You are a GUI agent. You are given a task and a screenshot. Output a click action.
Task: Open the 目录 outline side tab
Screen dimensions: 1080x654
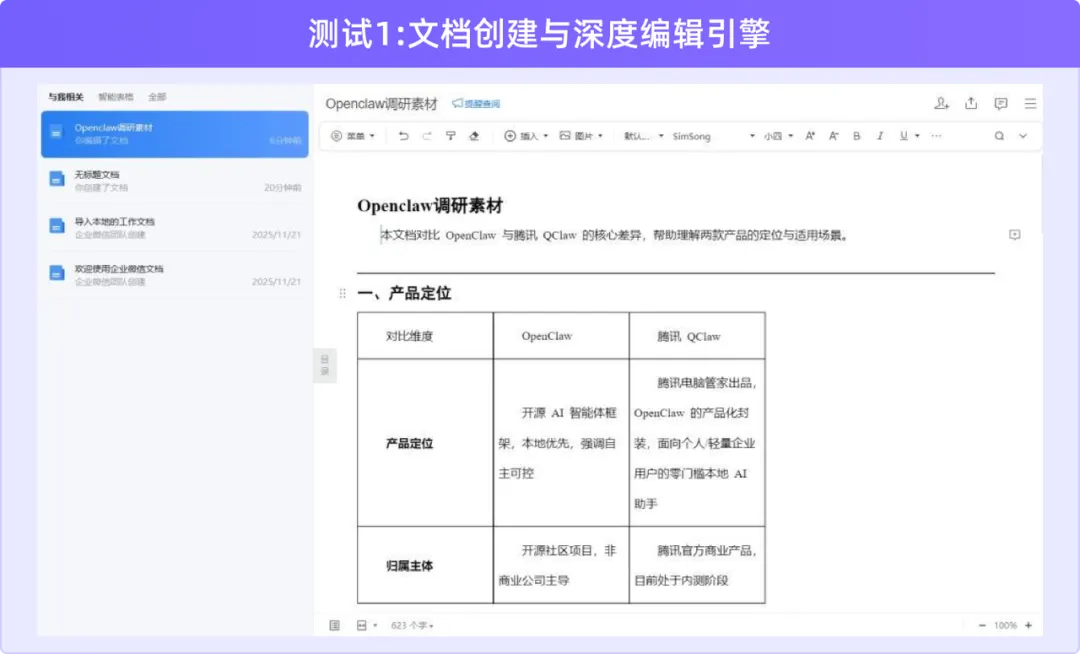324,366
